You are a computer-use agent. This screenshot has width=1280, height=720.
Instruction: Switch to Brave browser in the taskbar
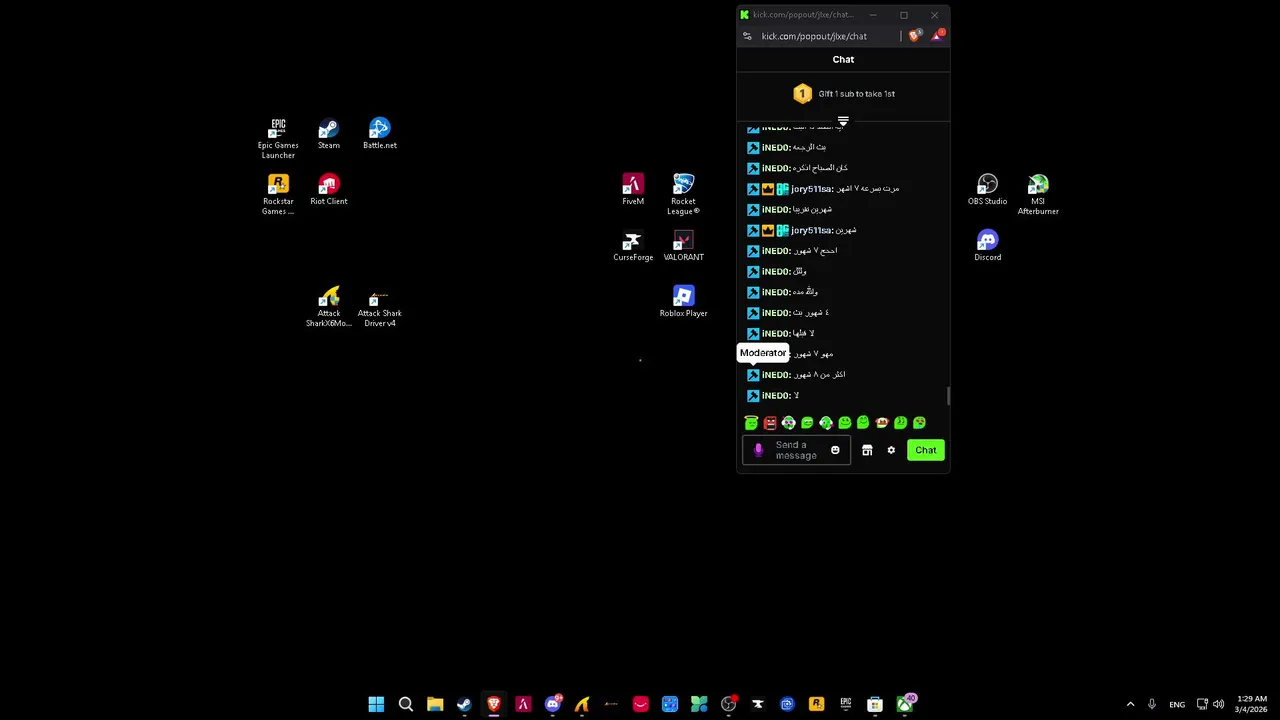click(x=494, y=705)
